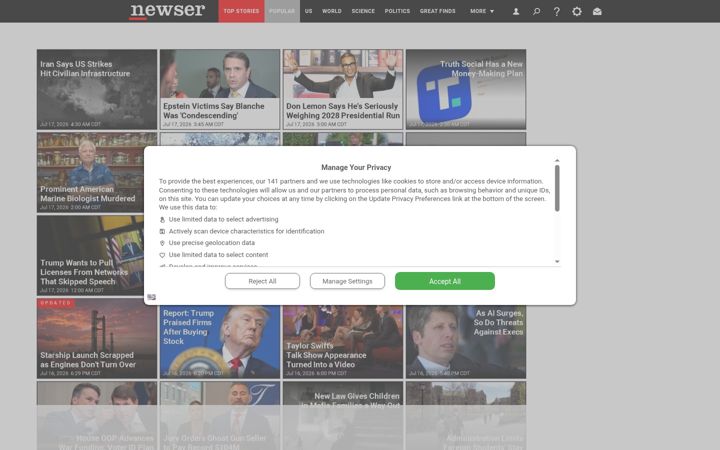
Task: Open the World section
Action: click(x=332, y=11)
